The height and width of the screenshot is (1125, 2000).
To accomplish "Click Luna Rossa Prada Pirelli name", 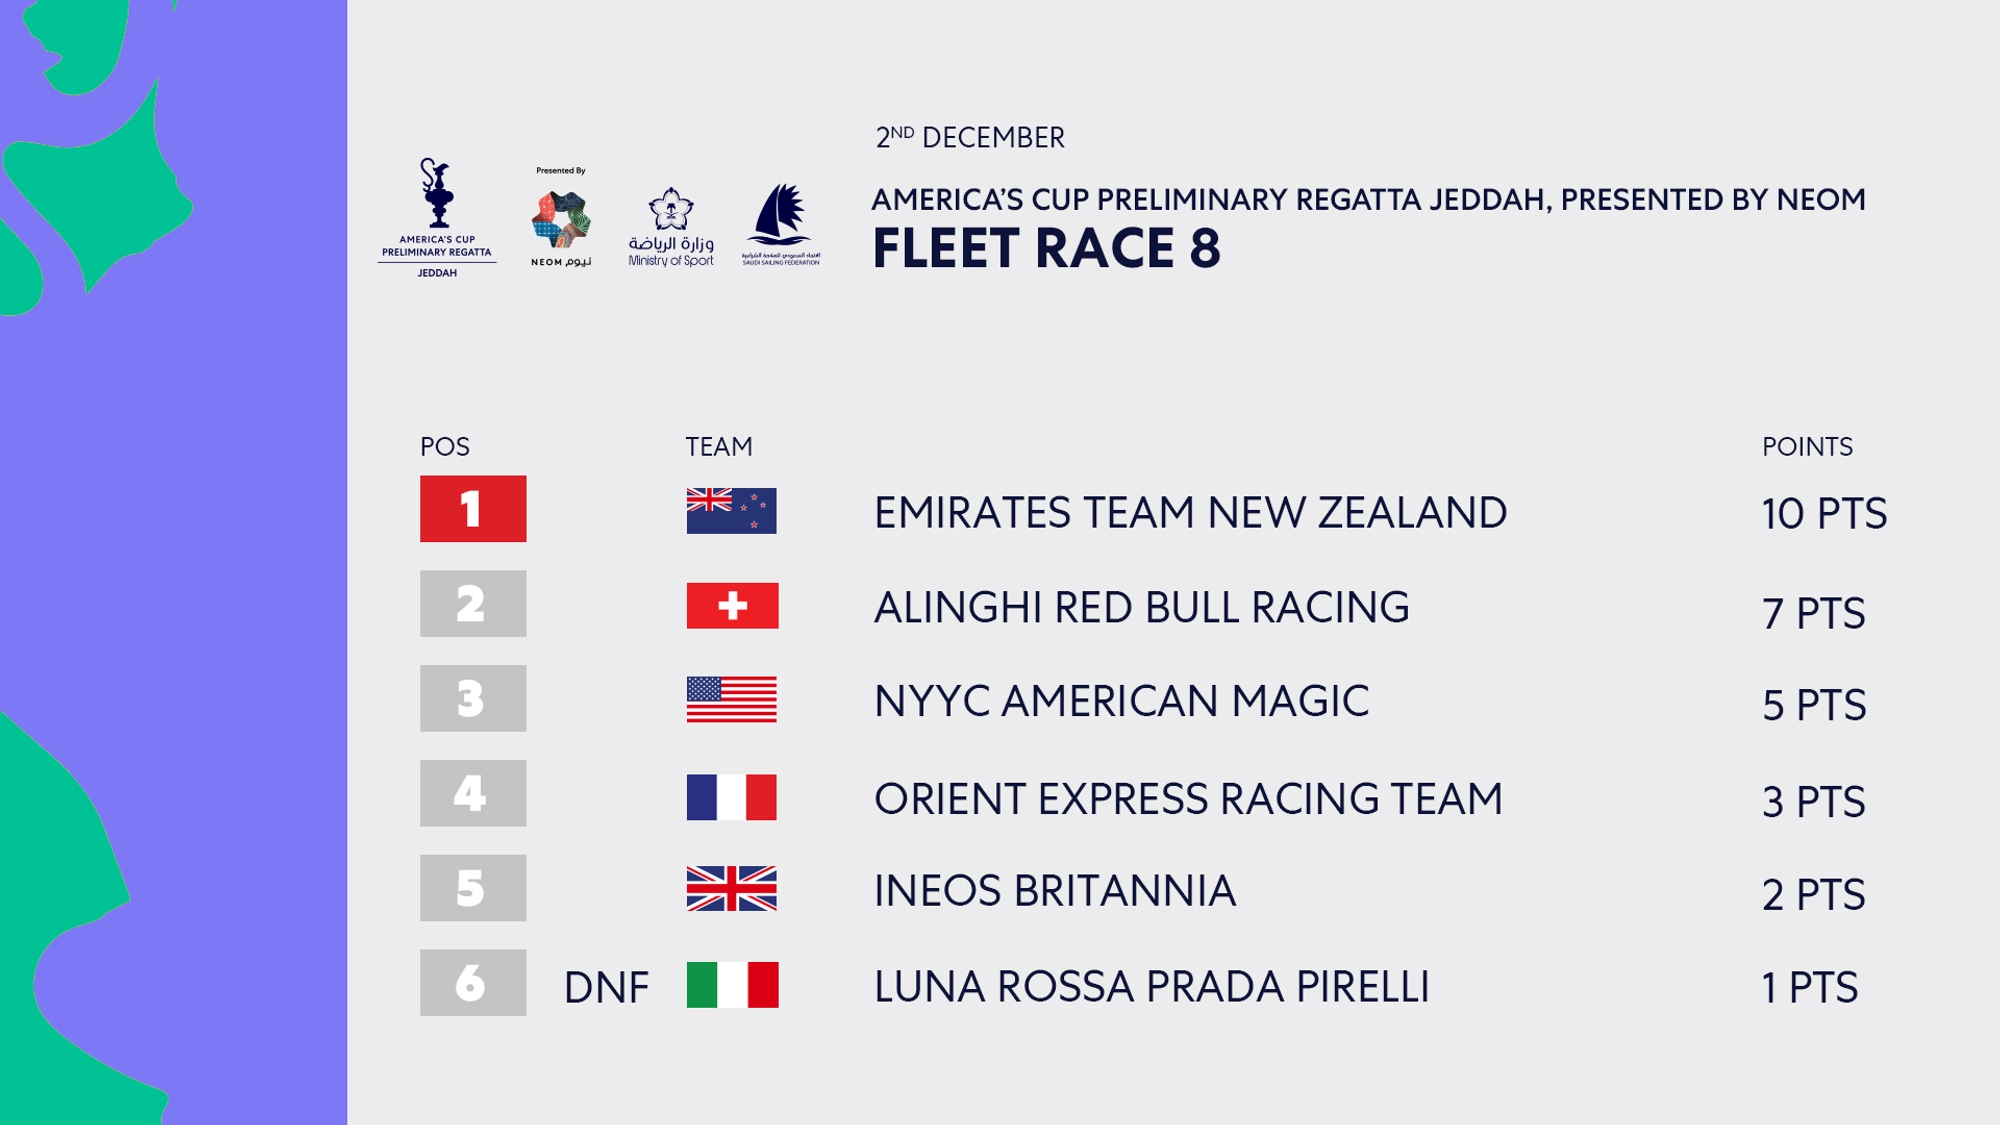I will [x=1152, y=987].
